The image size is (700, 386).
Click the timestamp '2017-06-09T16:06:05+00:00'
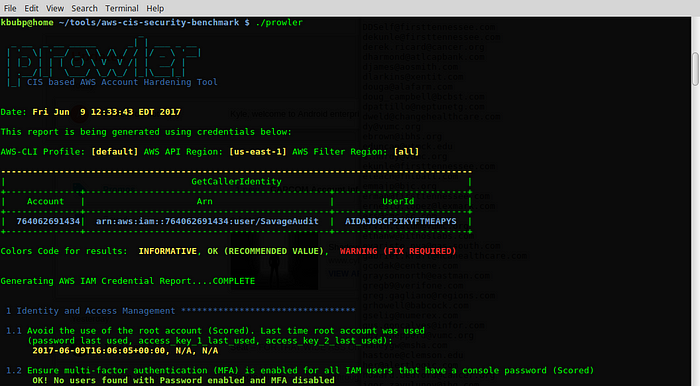pos(98,351)
